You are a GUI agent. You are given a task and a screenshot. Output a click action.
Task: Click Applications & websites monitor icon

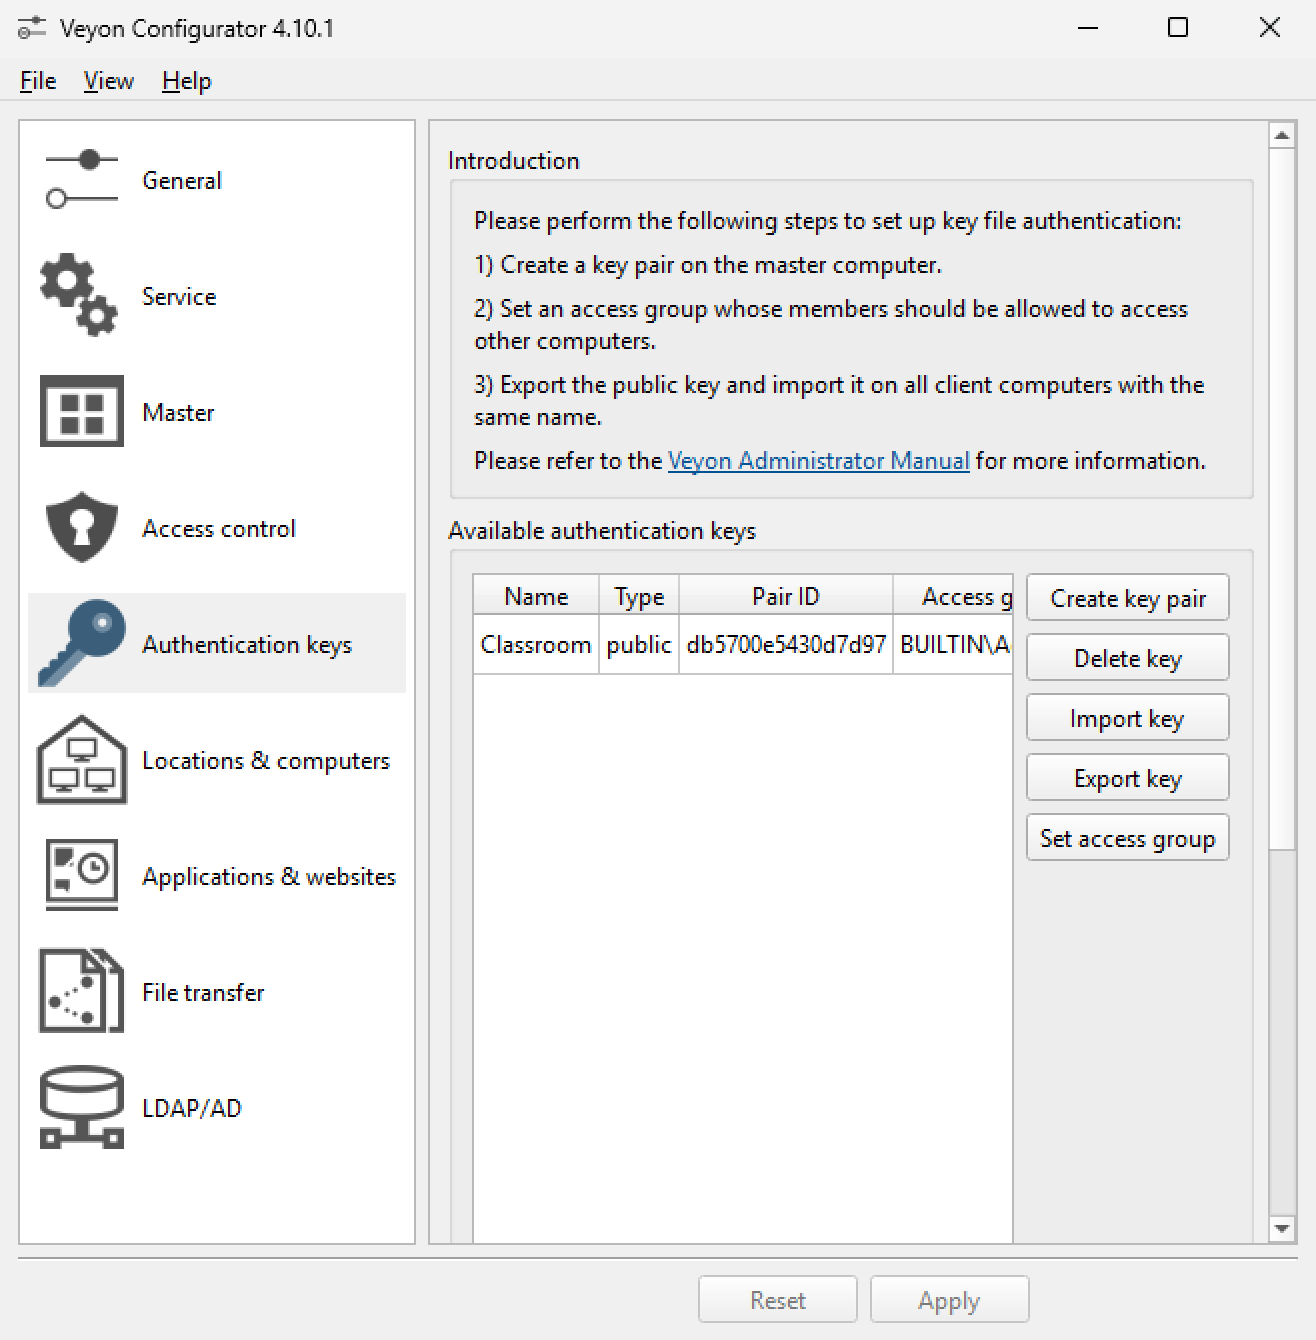[82, 876]
